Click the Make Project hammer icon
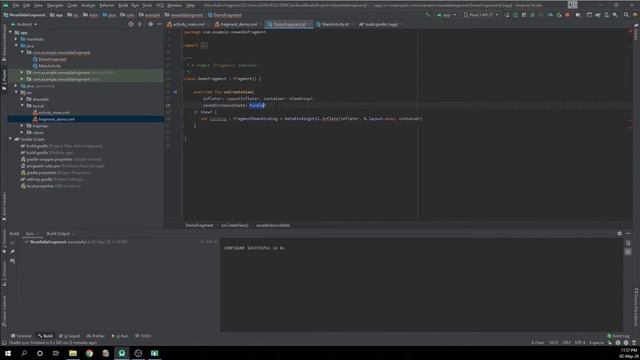The height and width of the screenshot is (360, 640). 428,15
